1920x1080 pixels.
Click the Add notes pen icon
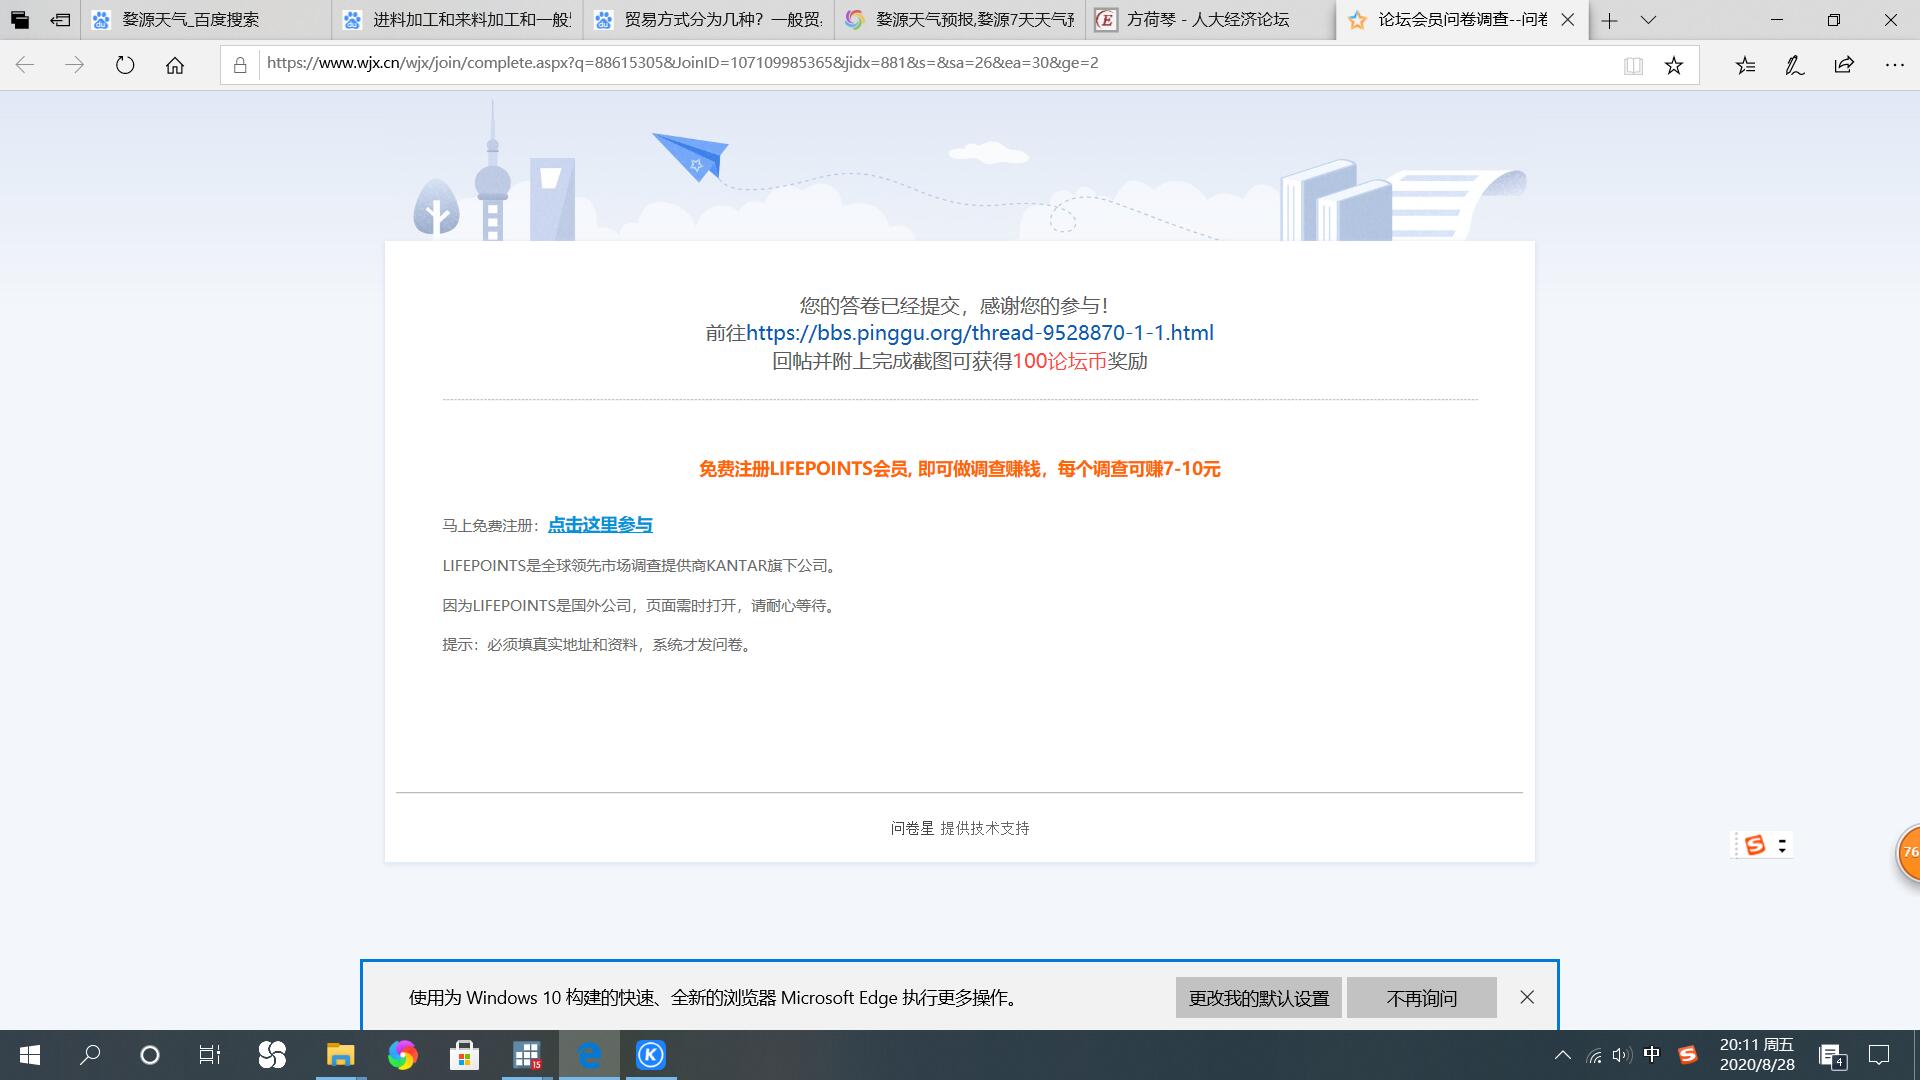(1794, 66)
